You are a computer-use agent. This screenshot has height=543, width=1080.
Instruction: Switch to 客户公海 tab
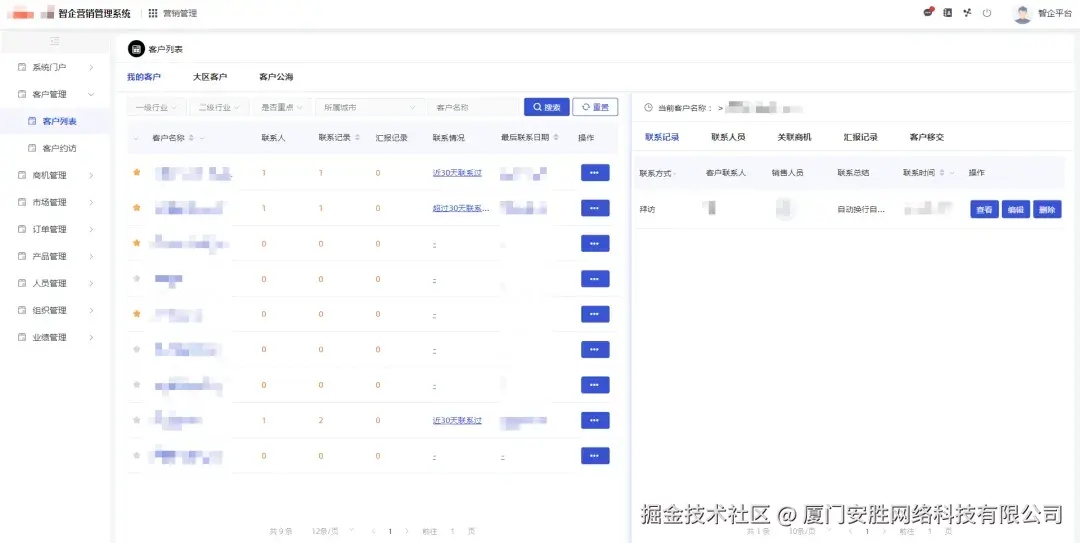[276, 77]
